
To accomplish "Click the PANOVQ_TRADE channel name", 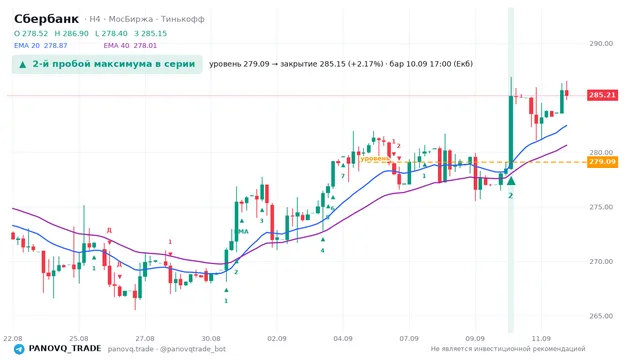I will pyautogui.click(x=65, y=349).
